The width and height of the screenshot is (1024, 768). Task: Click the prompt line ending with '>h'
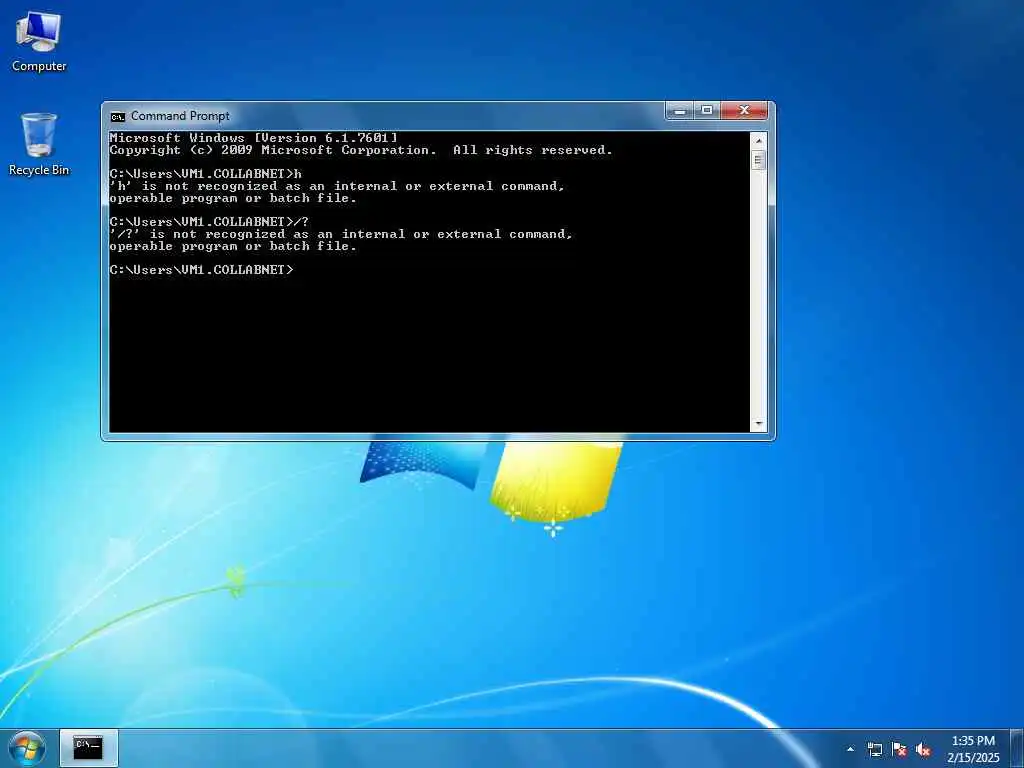(206, 174)
